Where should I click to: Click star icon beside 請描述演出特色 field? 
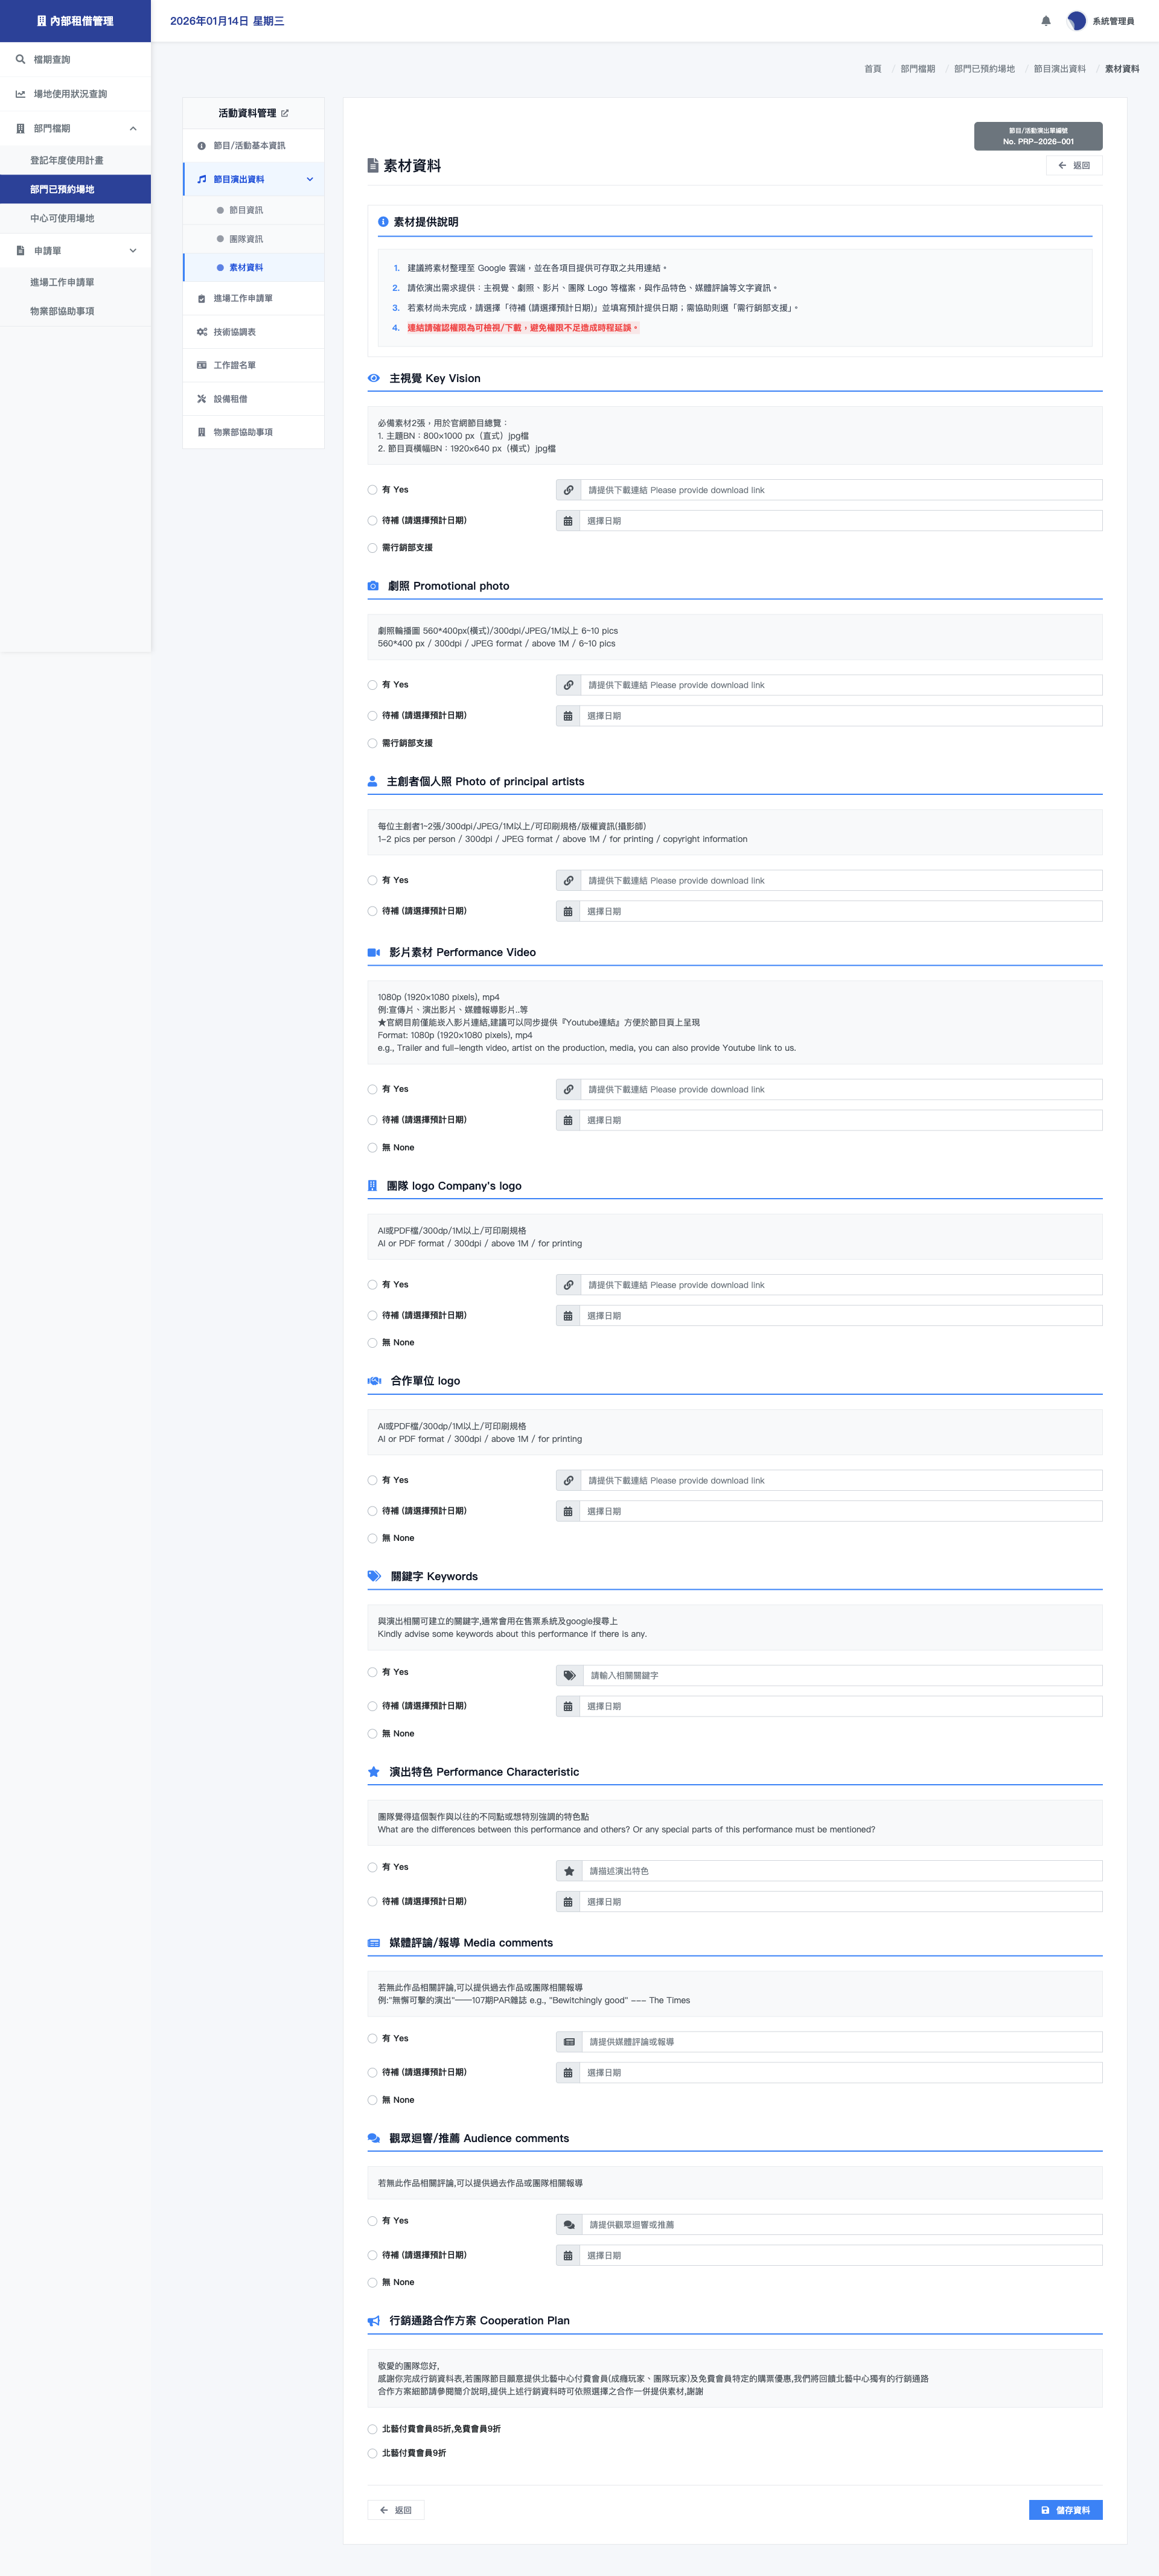coord(569,1871)
